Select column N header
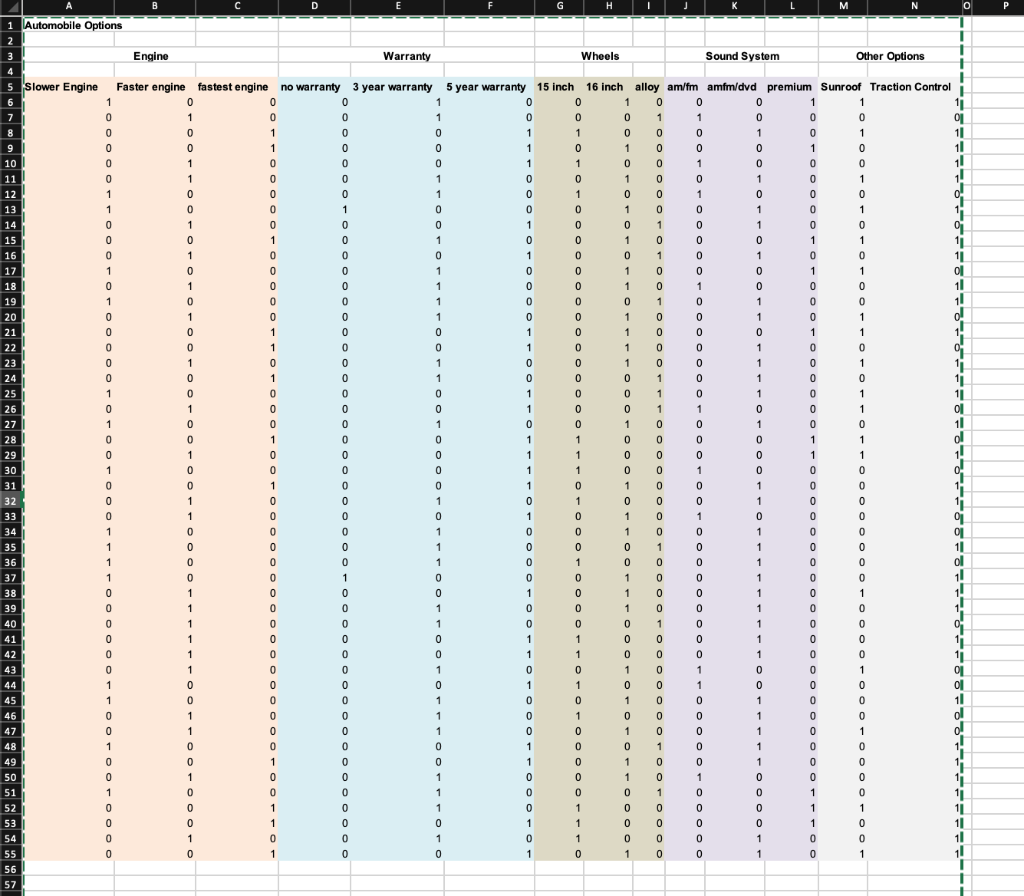Image resolution: width=1024 pixels, height=896 pixels. pyautogui.click(x=914, y=6)
